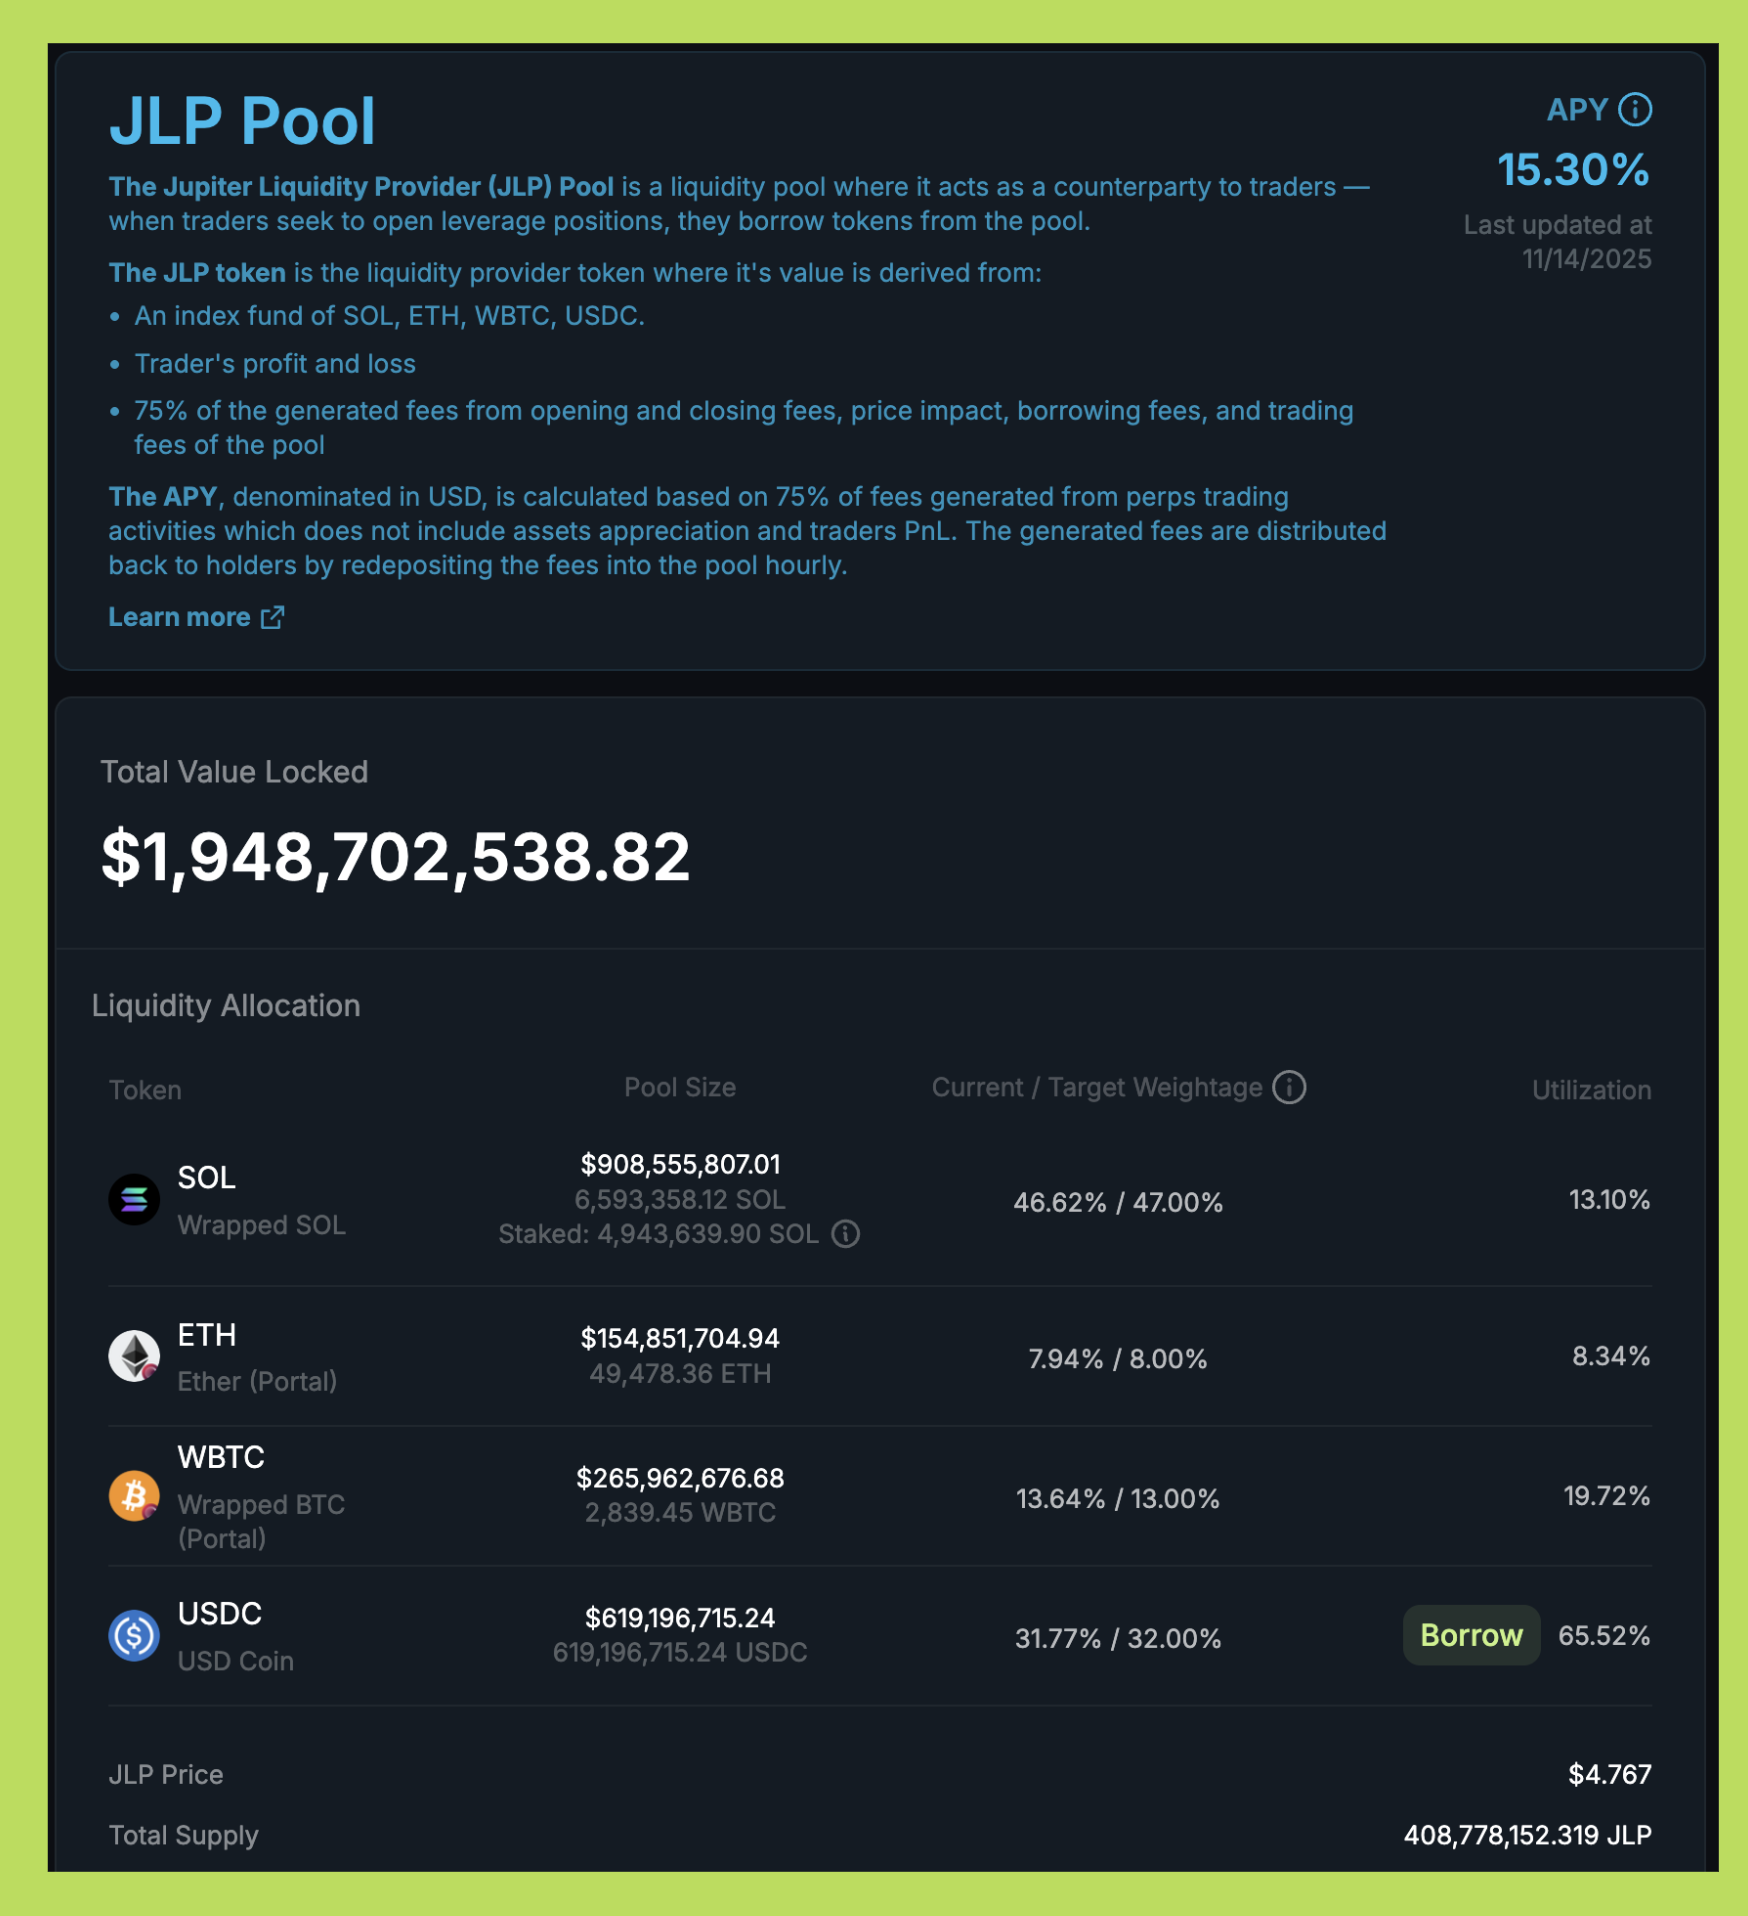Click the SOL token icon
1748x1916 pixels.
[x=133, y=1200]
